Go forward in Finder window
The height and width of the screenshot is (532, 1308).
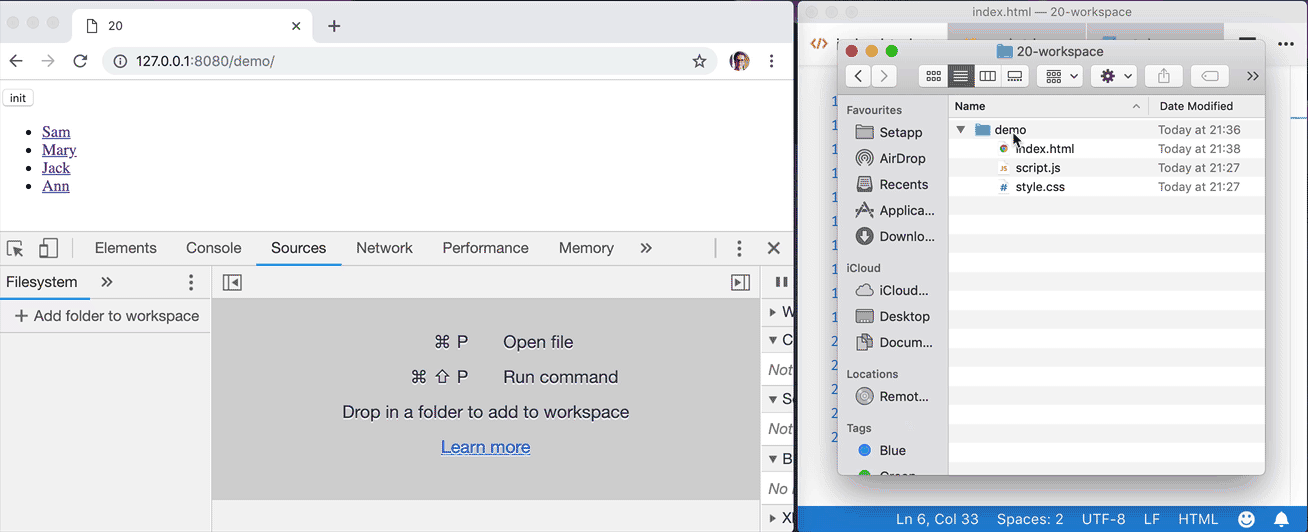884,76
